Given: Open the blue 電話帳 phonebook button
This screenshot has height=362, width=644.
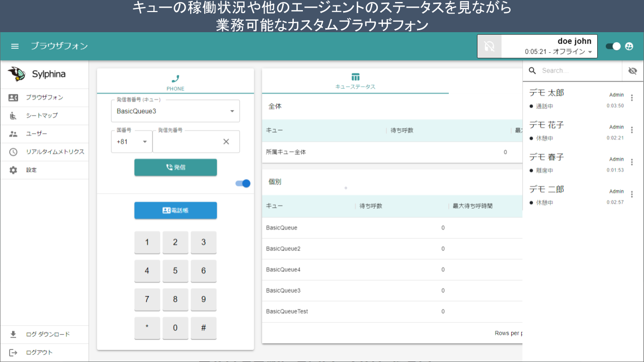Looking at the screenshot, I should click(175, 210).
